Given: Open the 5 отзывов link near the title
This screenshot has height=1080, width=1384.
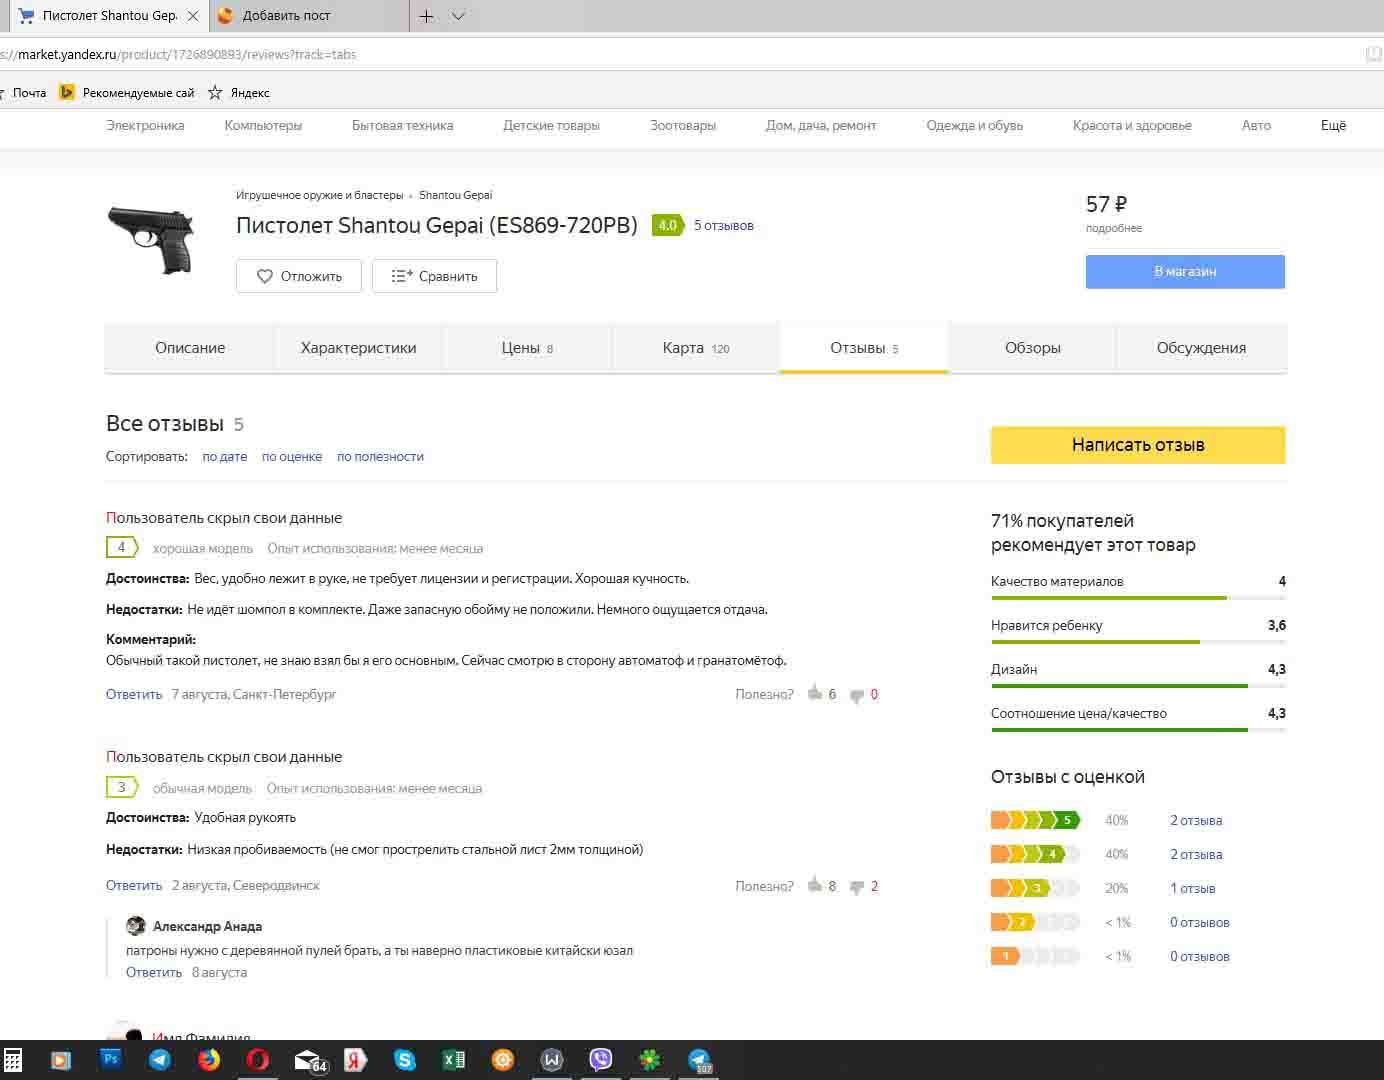Looking at the screenshot, I should coord(724,226).
